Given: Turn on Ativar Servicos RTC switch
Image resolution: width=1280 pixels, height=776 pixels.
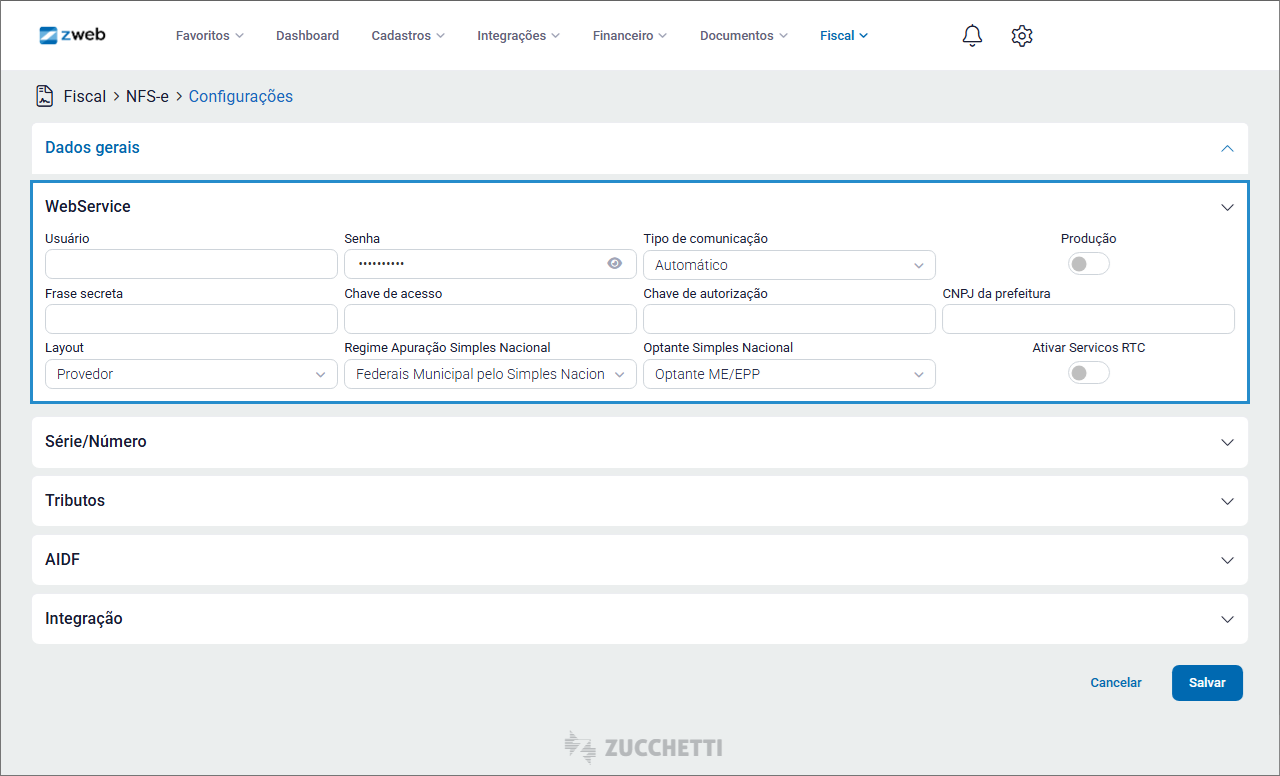Looking at the screenshot, I should click(x=1088, y=373).
